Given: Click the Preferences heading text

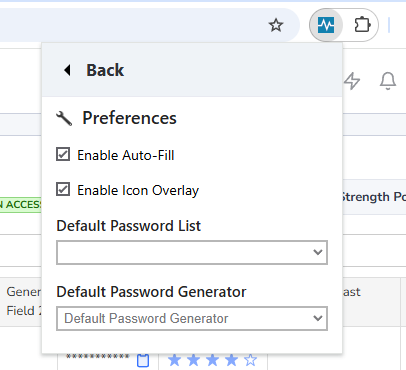Looking at the screenshot, I should (129, 118).
